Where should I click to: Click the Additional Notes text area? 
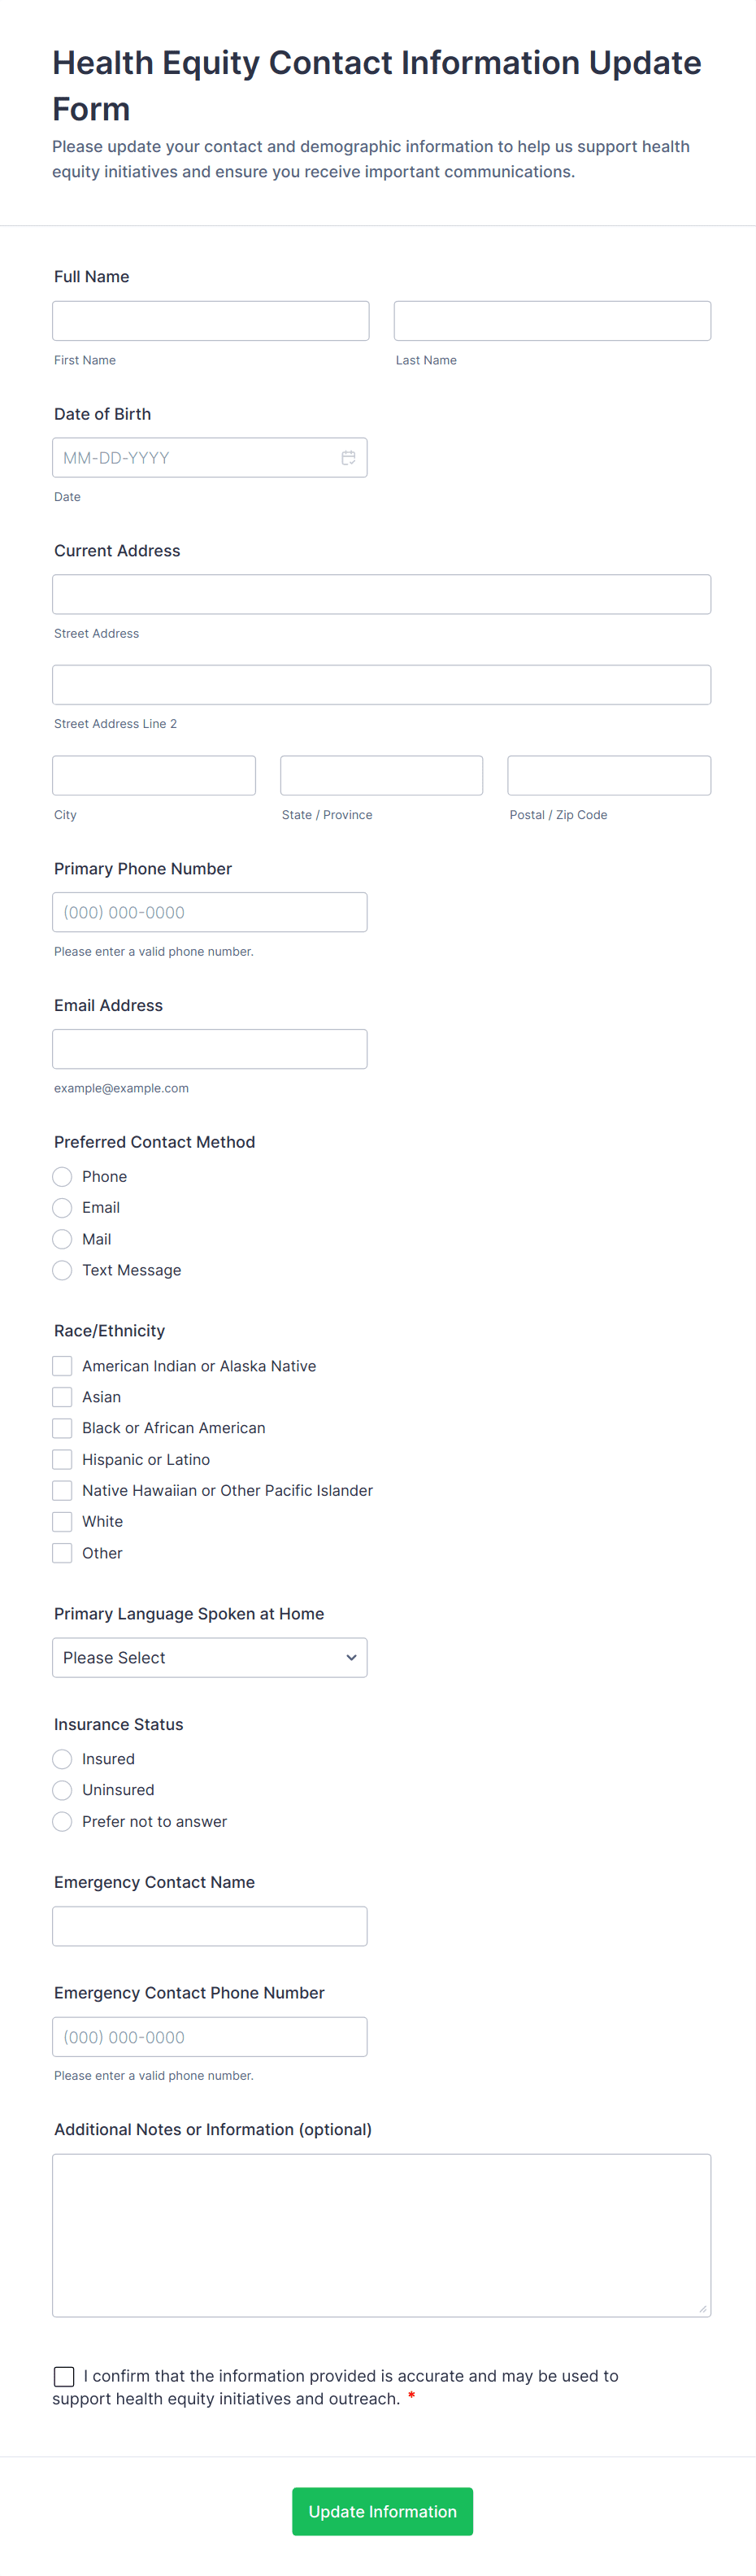(x=381, y=2235)
